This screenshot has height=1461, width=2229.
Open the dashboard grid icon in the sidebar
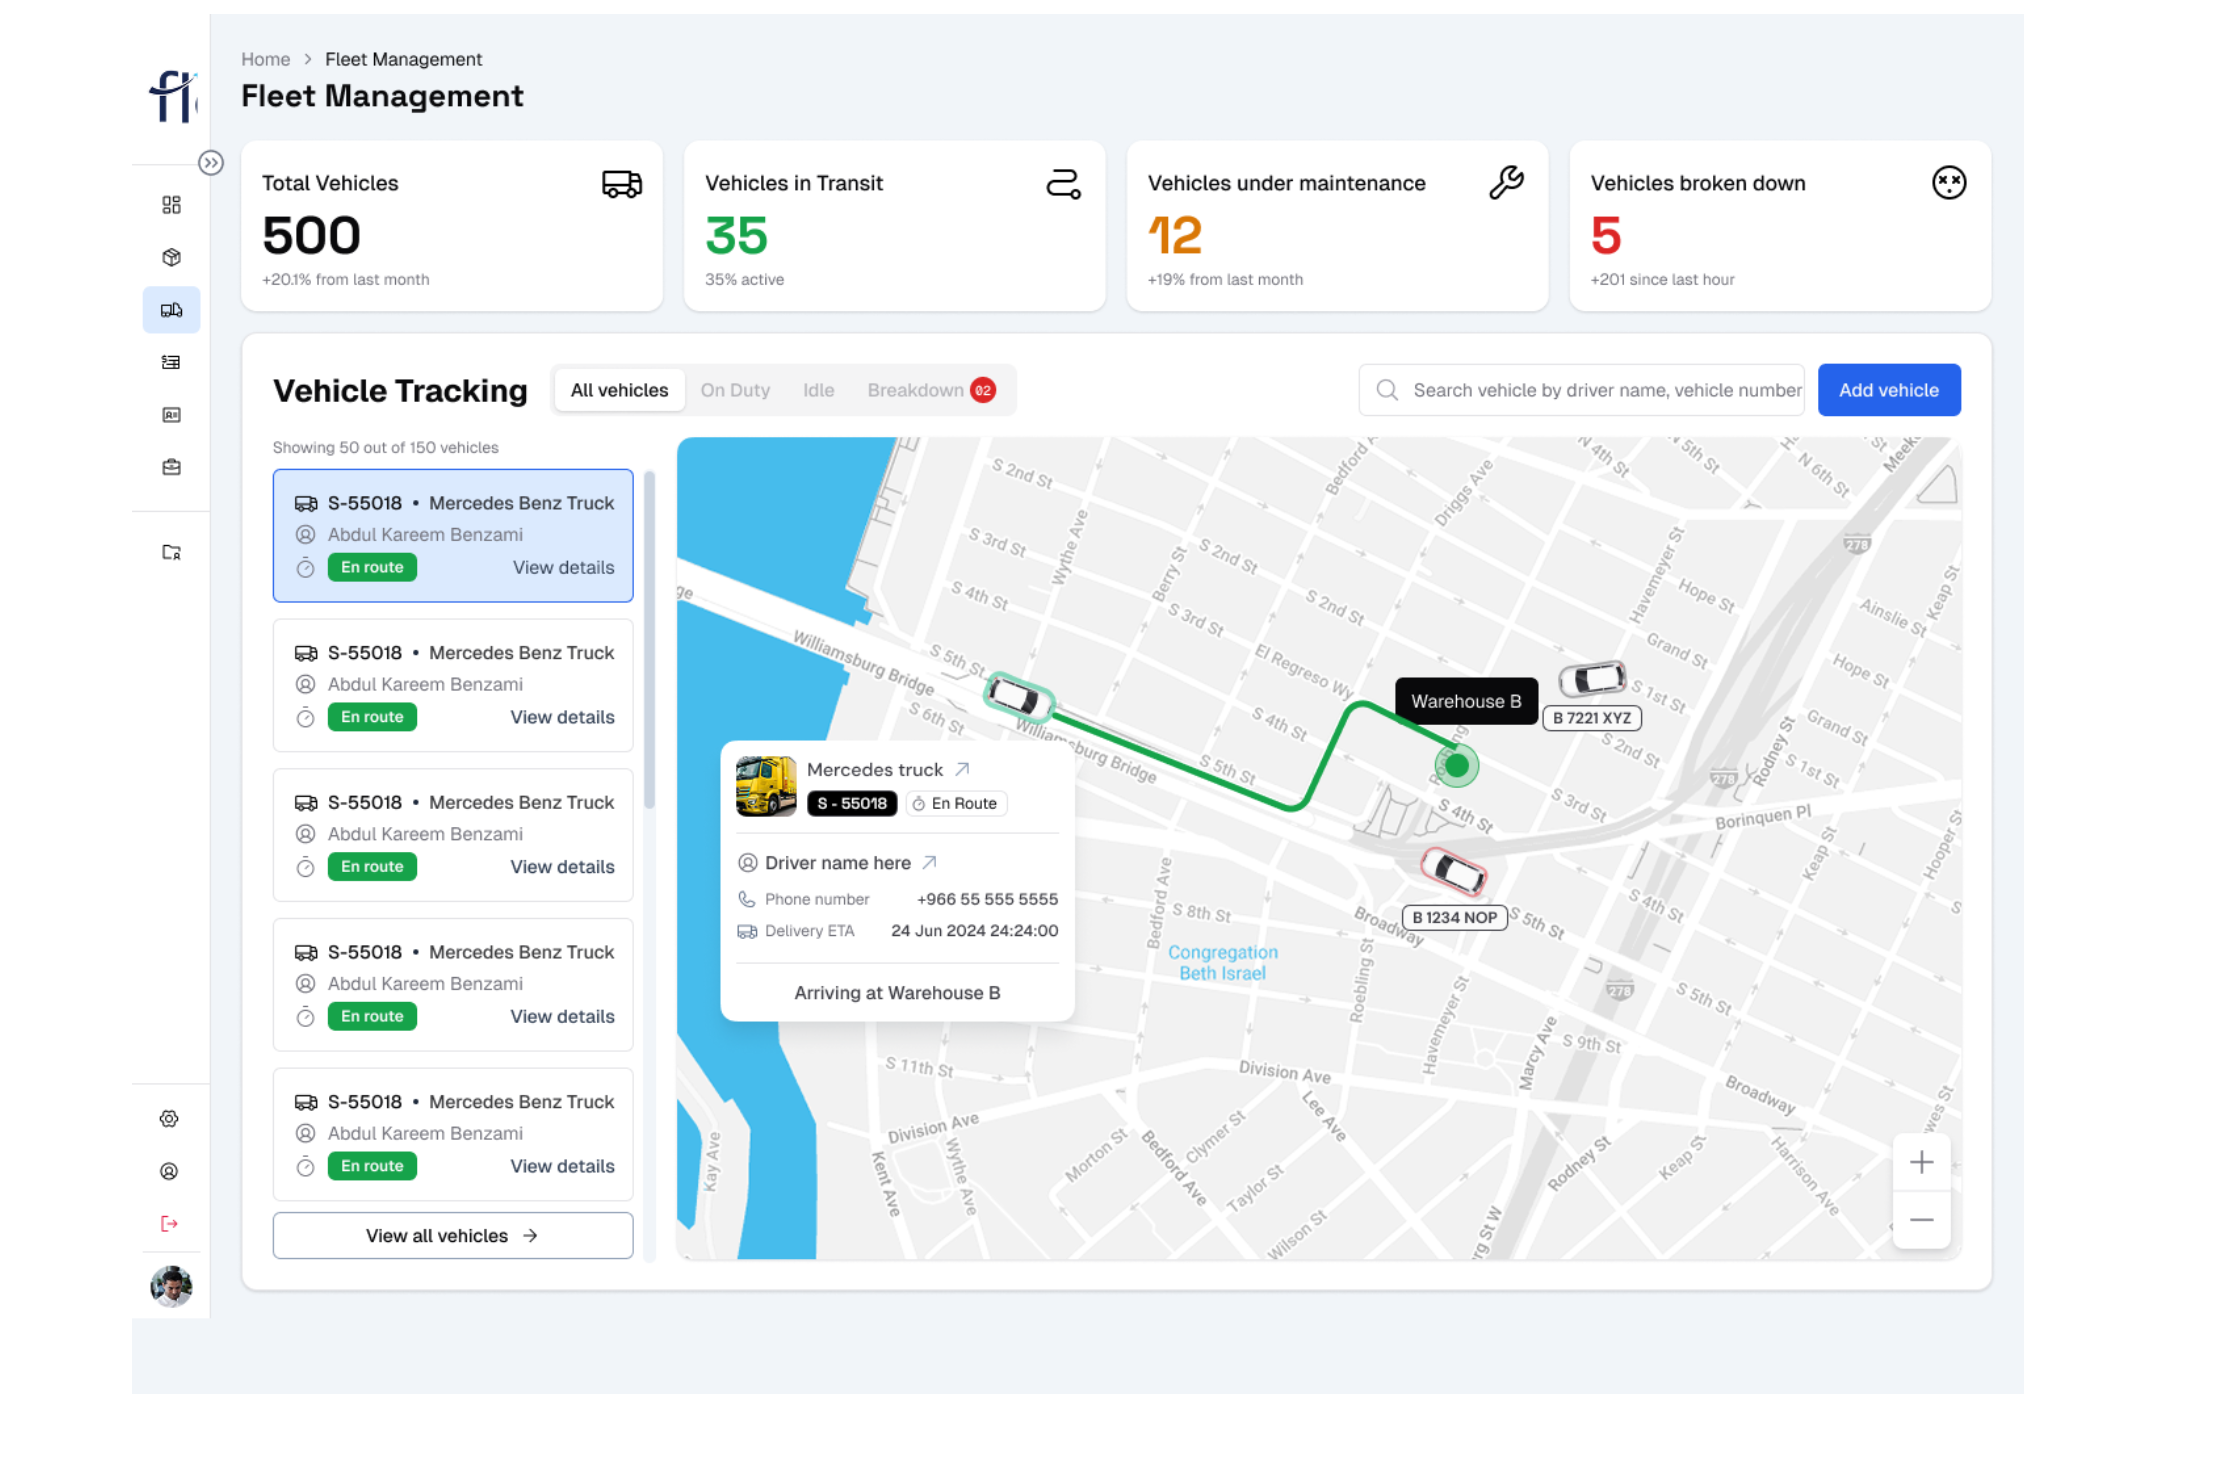pyautogui.click(x=171, y=205)
